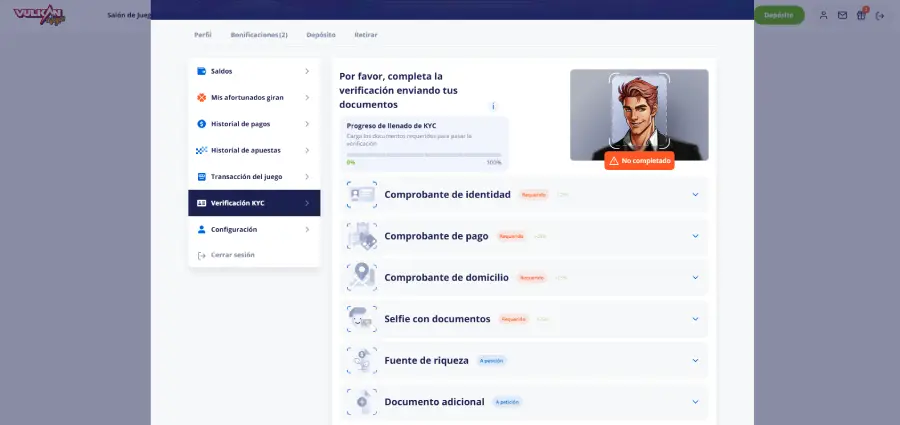Expand Fuente de riqueza section chevron
The image size is (900, 425).
point(695,361)
